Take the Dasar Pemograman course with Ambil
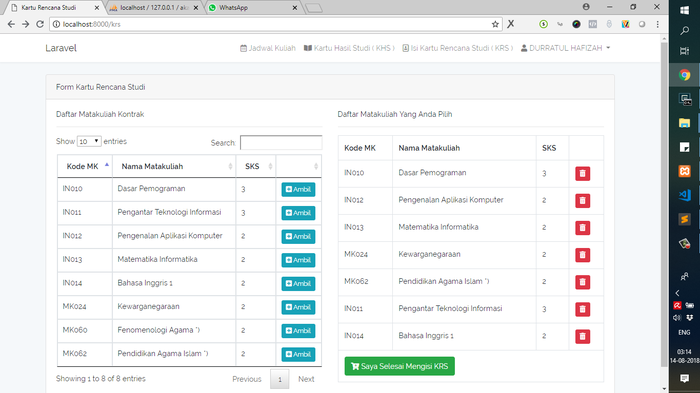The image size is (700, 393). click(x=298, y=189)
